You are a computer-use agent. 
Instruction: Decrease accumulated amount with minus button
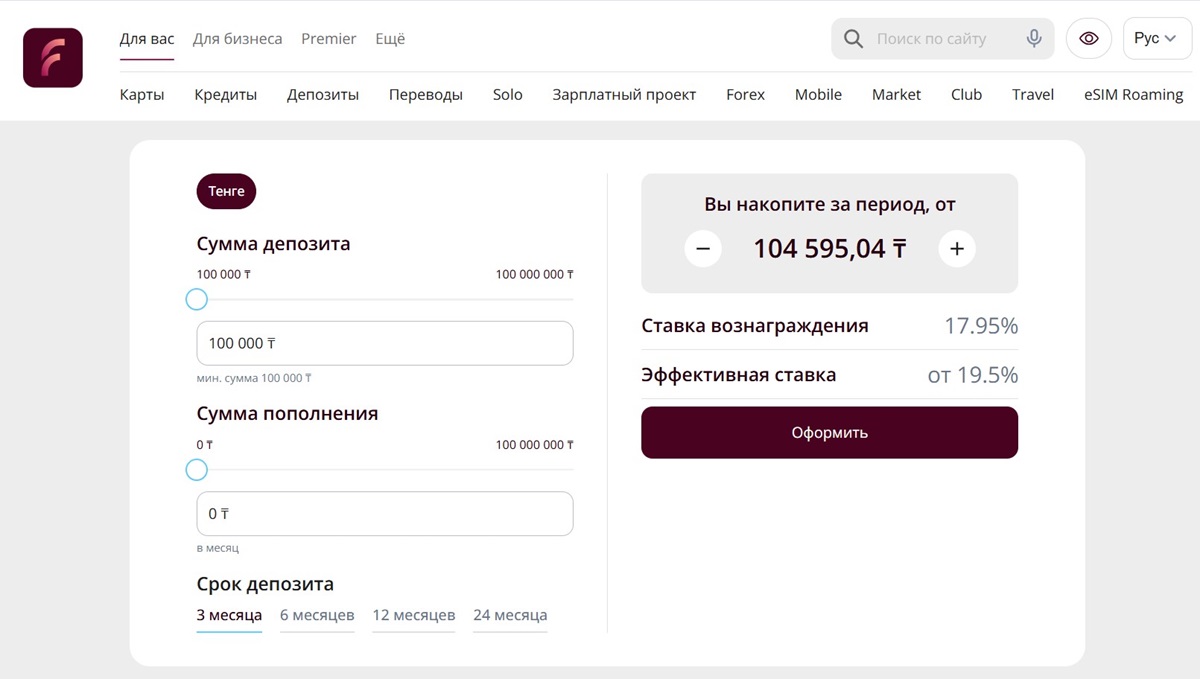703,248
